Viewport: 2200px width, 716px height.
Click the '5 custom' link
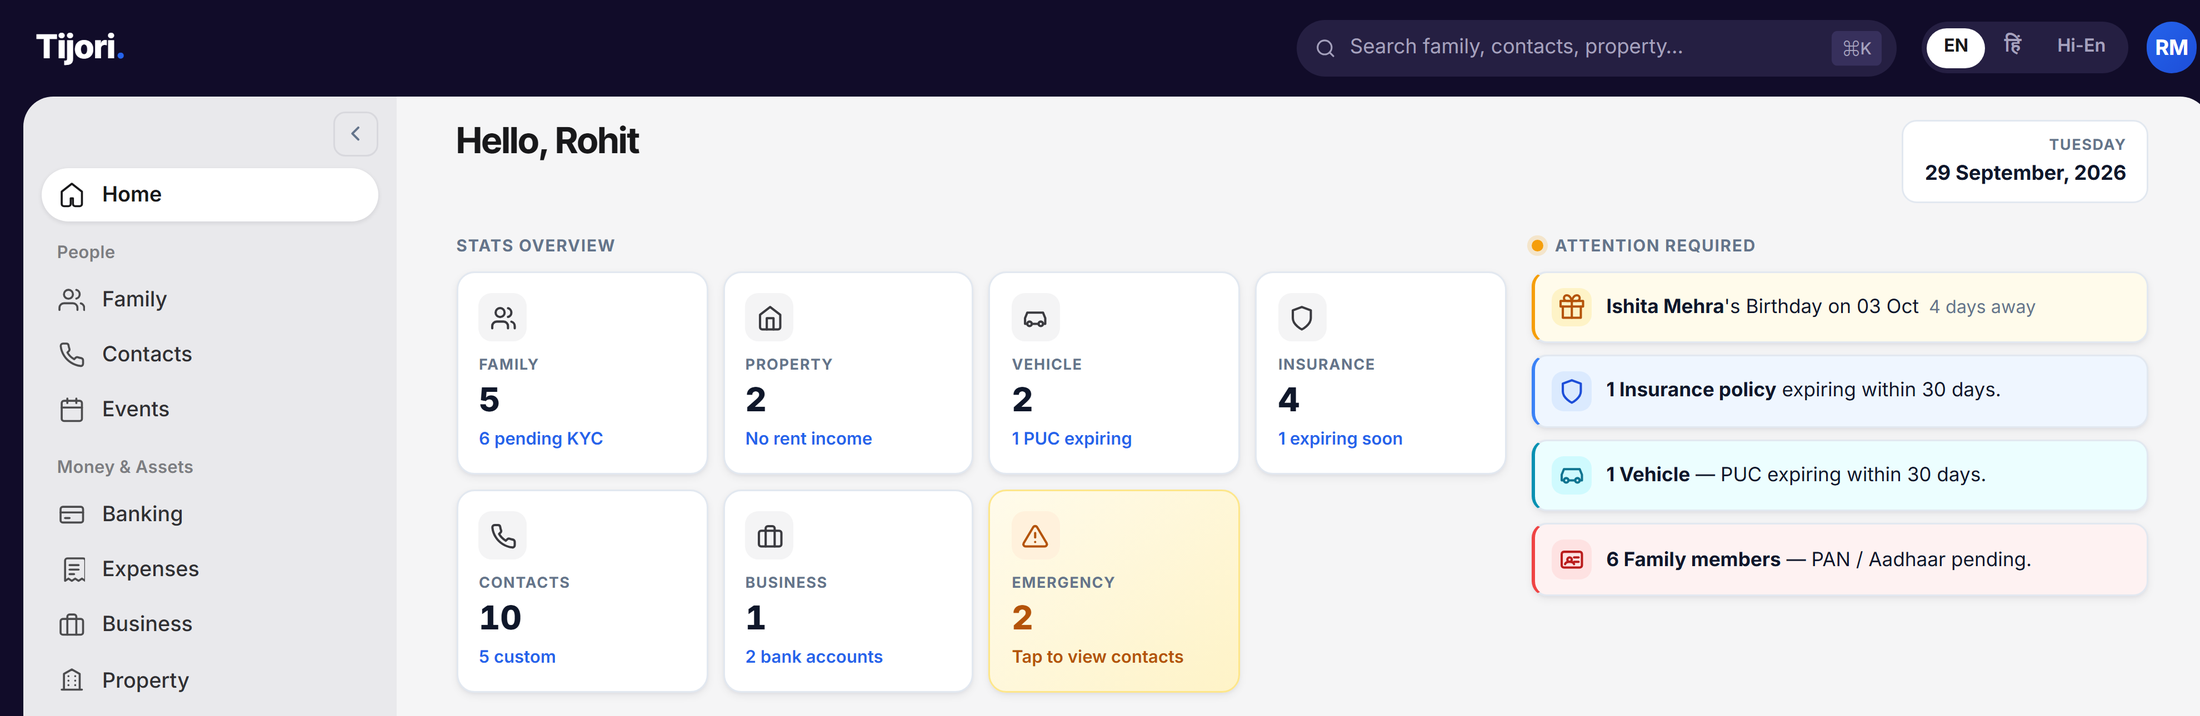(x=517, y=657)
